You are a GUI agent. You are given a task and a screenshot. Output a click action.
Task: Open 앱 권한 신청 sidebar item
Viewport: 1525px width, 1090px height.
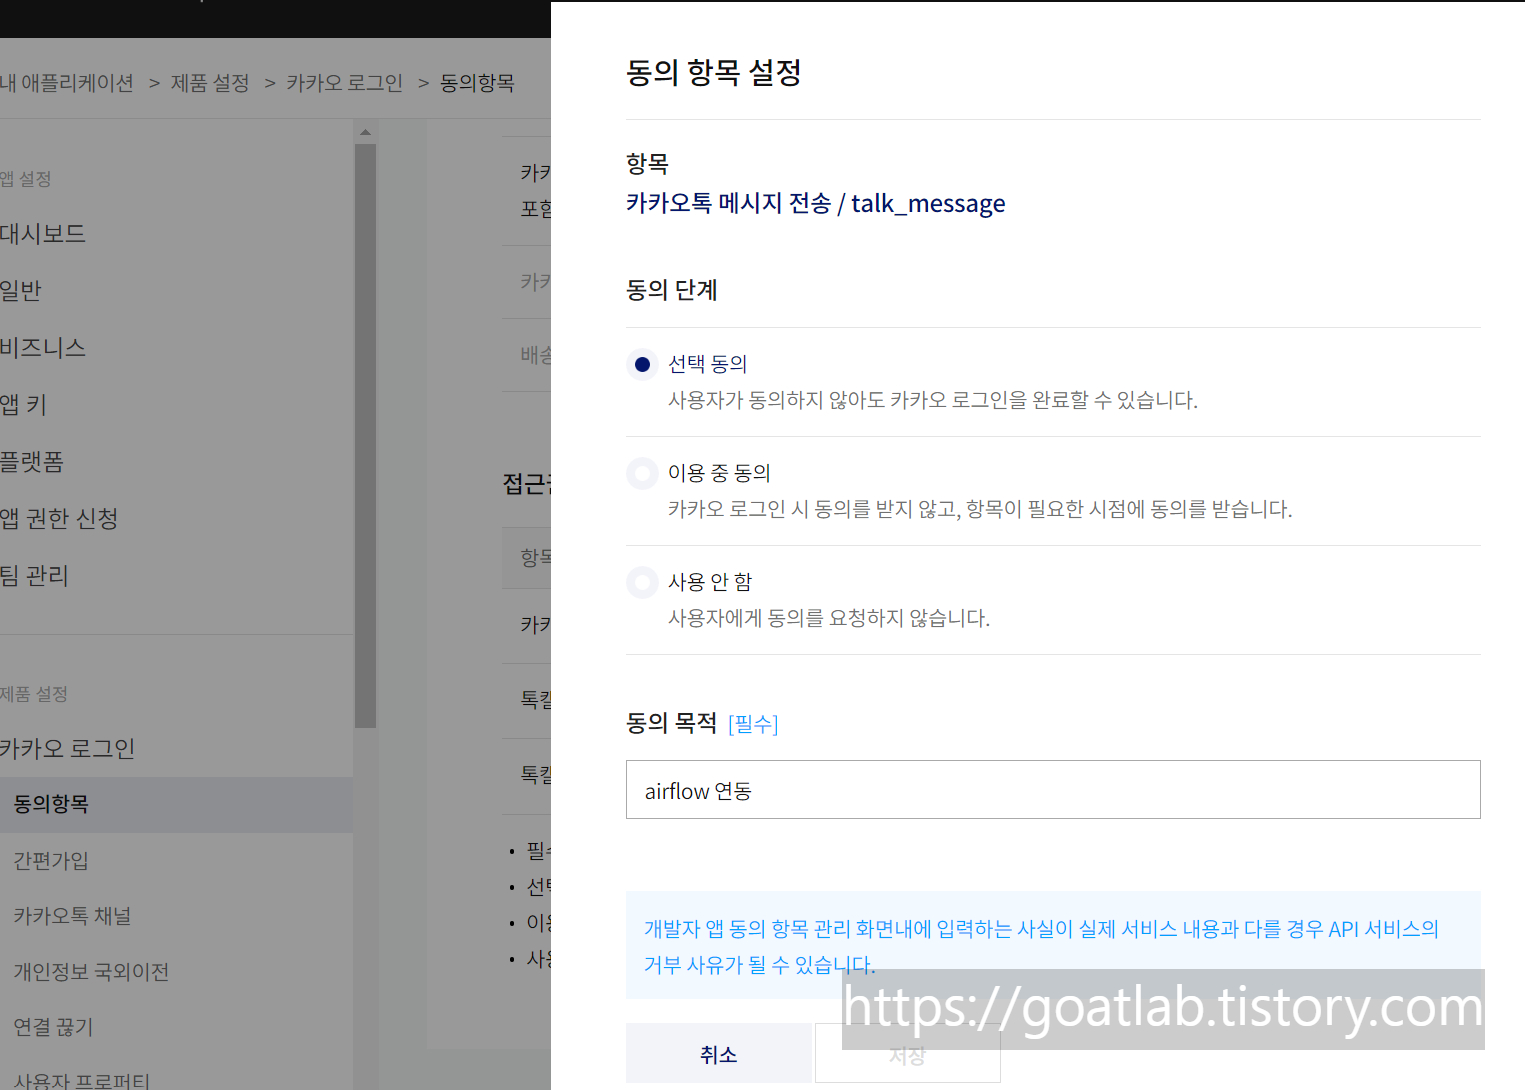click(x=59, y=519)
